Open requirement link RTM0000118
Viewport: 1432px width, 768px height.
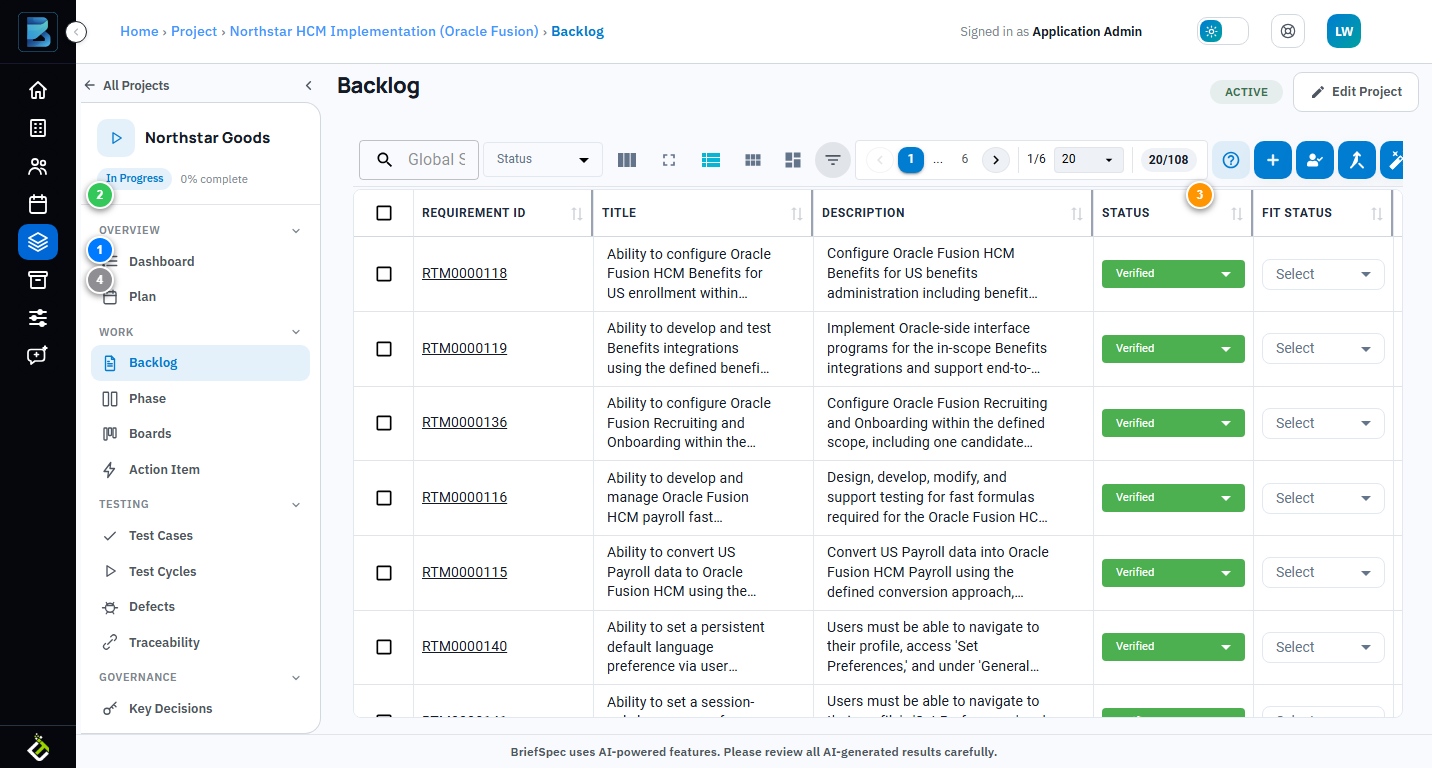[464, 274]
